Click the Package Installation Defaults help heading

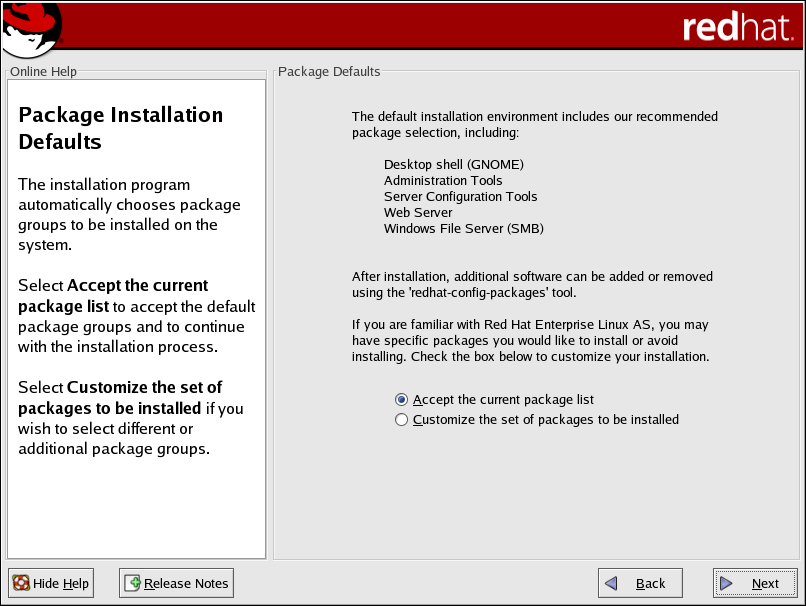click(x=120, y=128)
